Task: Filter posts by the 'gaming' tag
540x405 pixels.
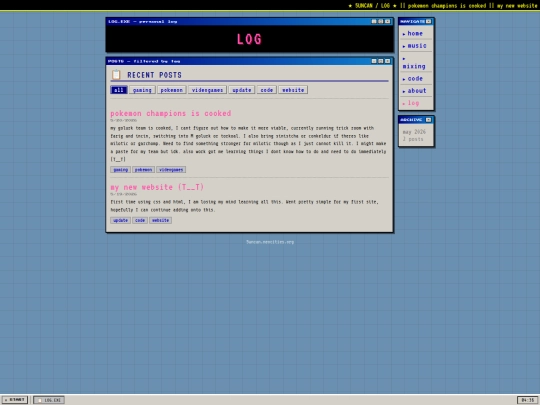Action: 142,90
